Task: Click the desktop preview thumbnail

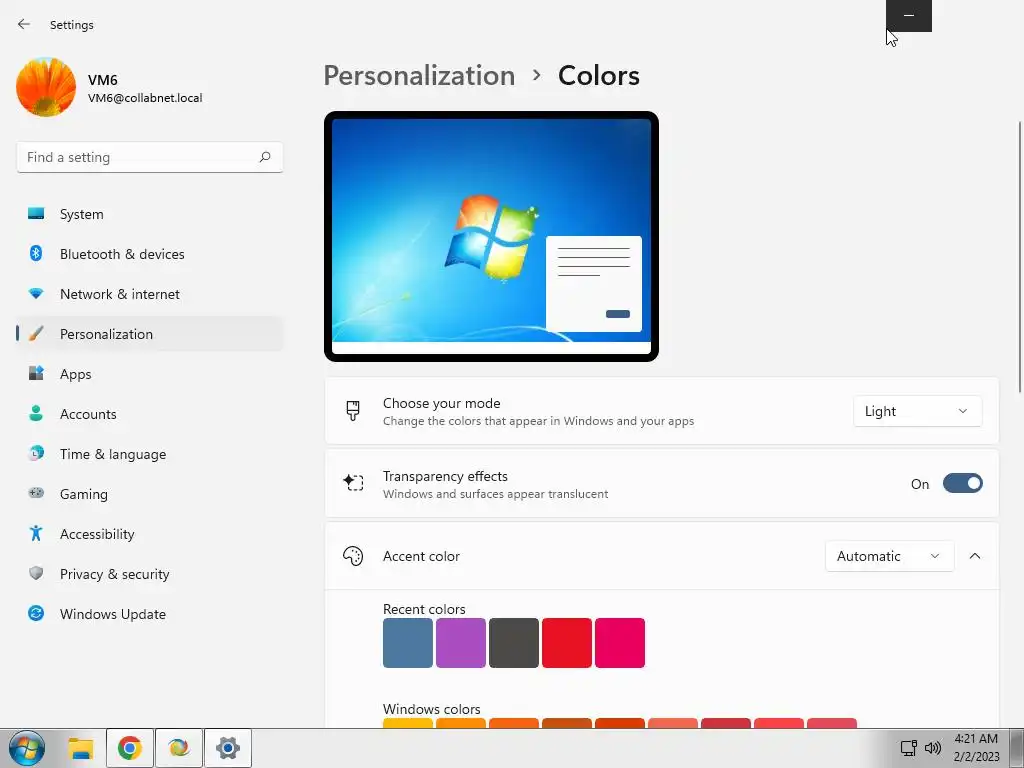Action: 491,236
